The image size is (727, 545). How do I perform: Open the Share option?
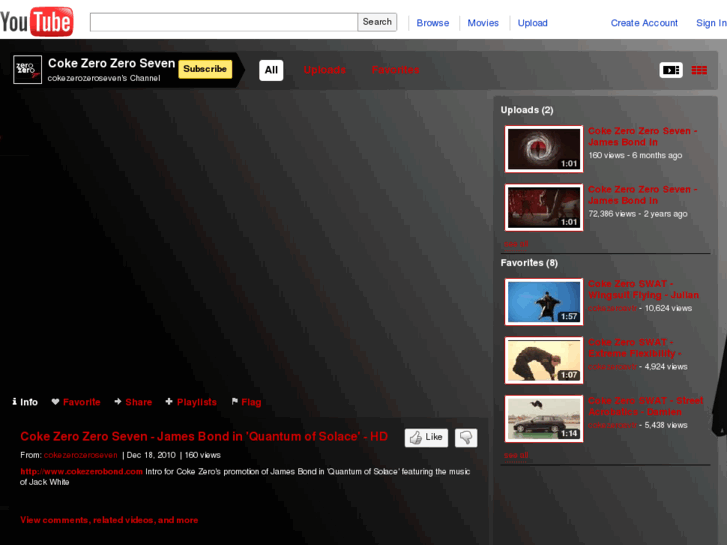pyautogui.click(x=133, y=402)
